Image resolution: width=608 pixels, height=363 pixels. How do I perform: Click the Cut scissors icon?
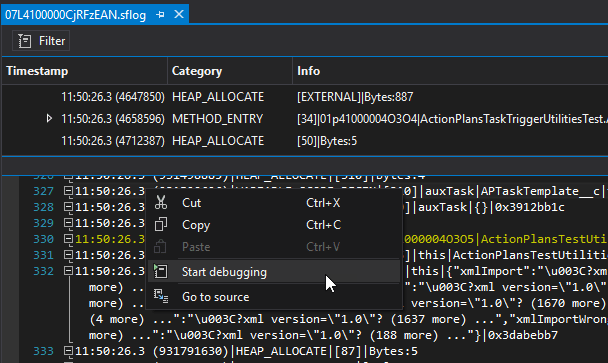click(x=161, y=202)
